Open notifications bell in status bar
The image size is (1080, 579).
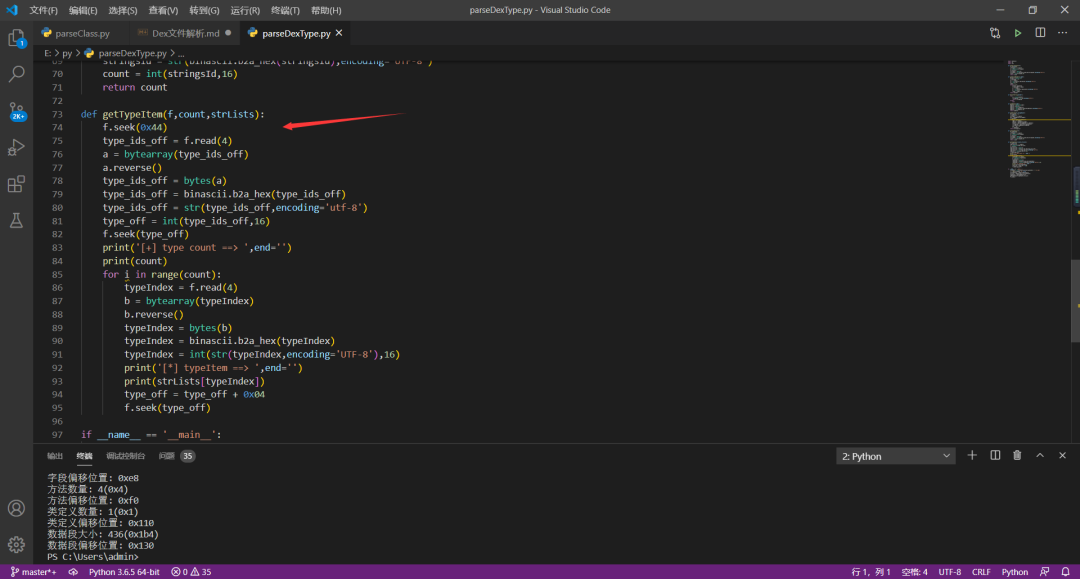pyautogui.click(x=1066, y=572)
